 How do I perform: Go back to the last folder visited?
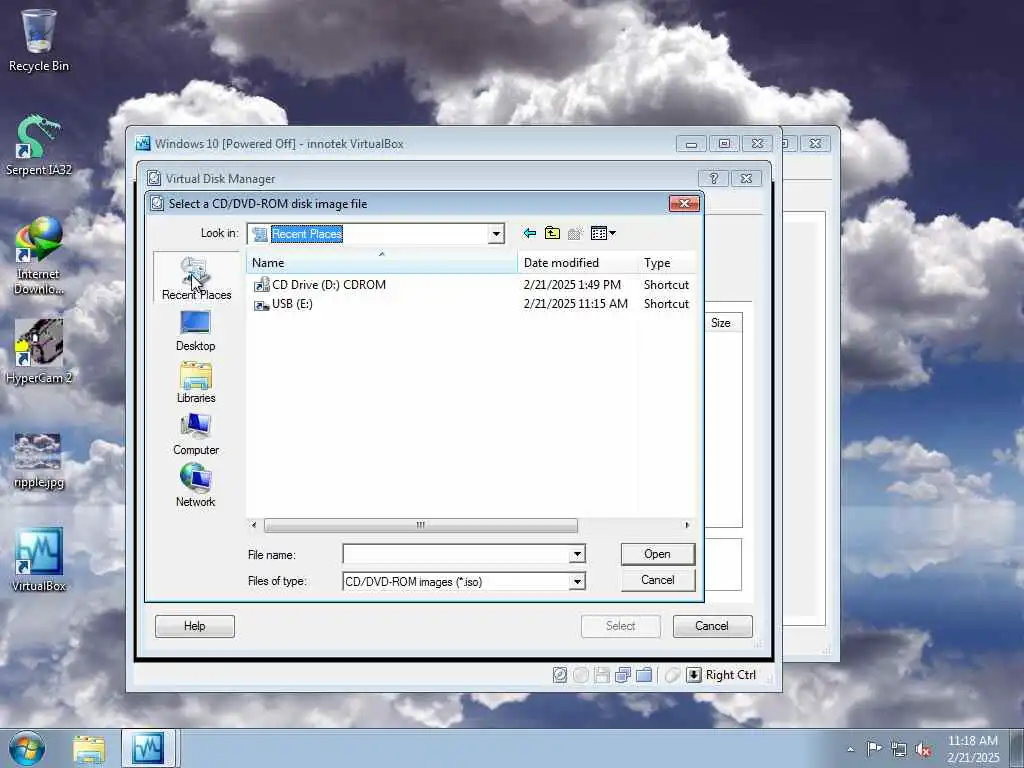click(530, 233)
